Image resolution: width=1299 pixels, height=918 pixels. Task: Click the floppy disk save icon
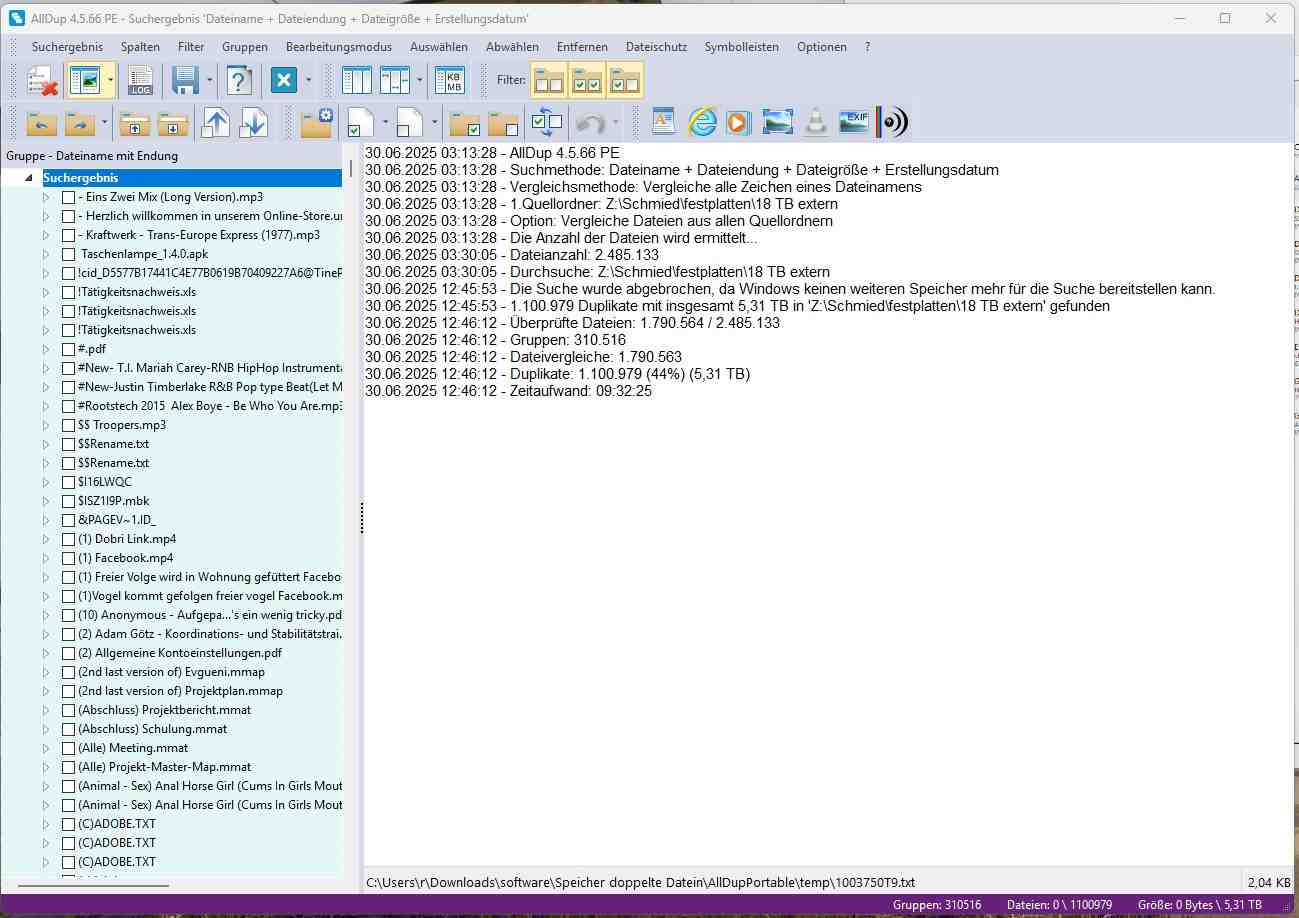coord(185,81)
